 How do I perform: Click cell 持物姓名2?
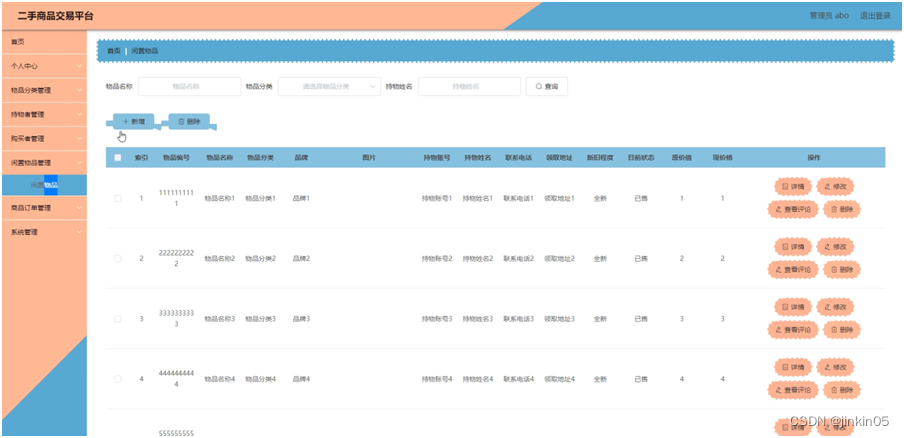(478, 259)
